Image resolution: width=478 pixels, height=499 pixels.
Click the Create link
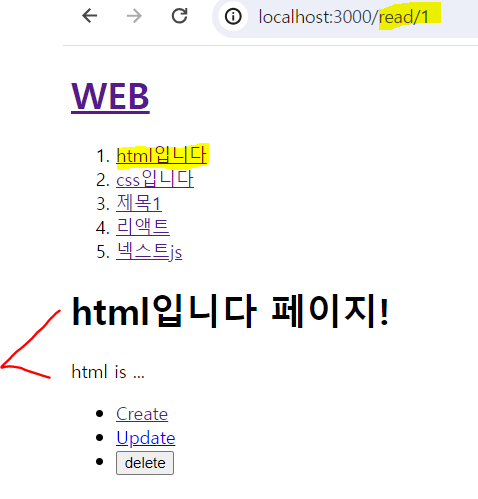tap(142, 414)
